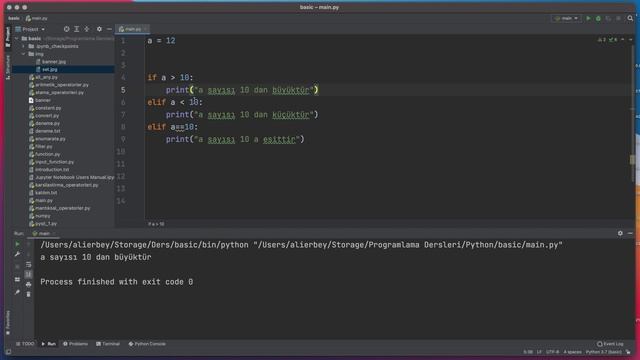The width and height of the screenshot is (640, 360).
Task: Open mantiksal_operatorler.py file
Action: 62,208
